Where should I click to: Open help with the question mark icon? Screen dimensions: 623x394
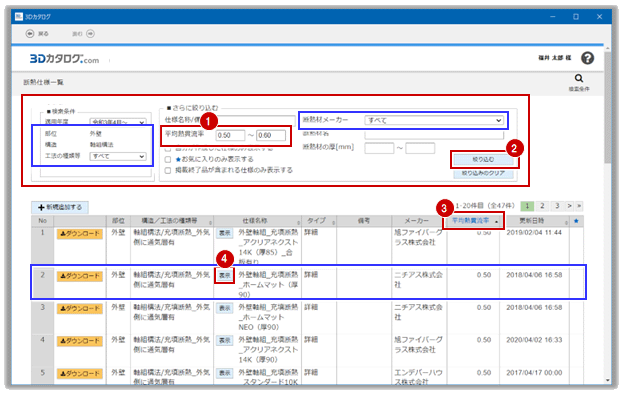(587, 58)
